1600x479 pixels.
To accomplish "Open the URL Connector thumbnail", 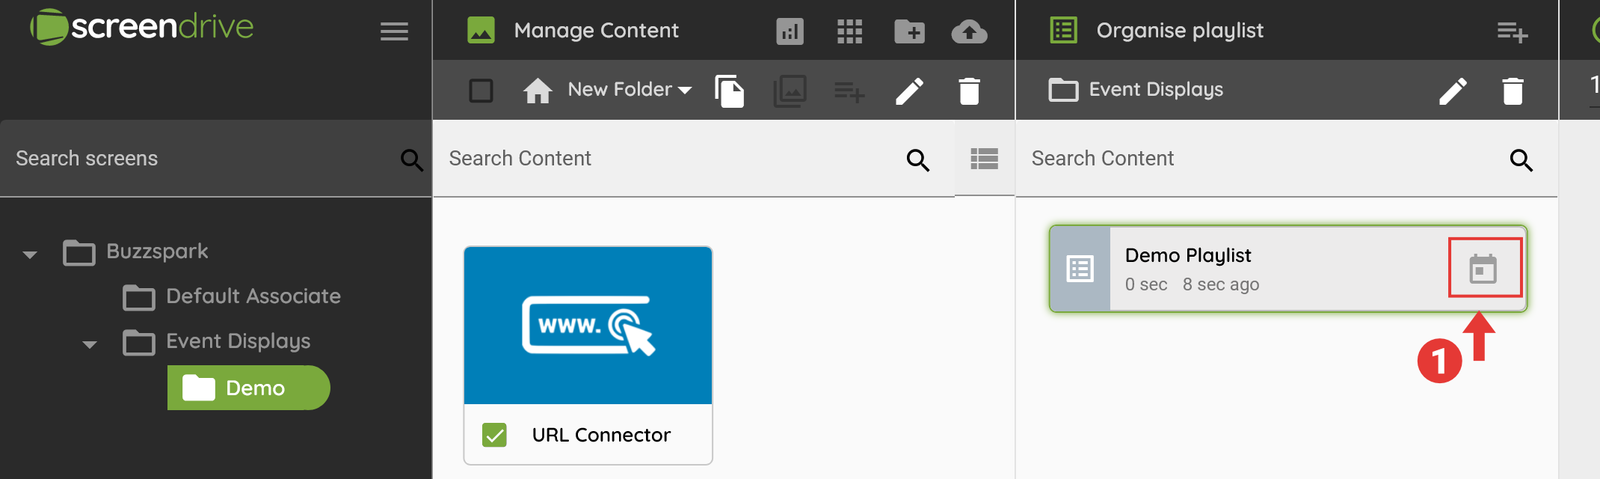I will (588, 326).
